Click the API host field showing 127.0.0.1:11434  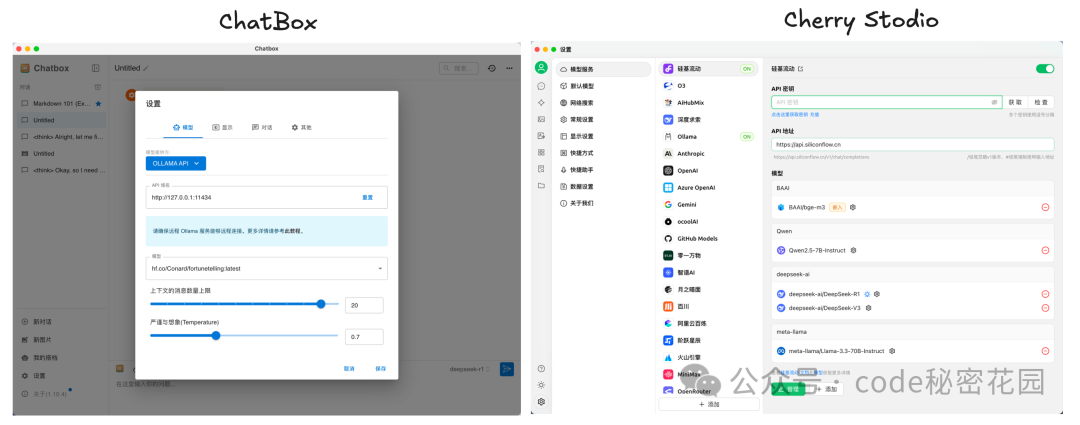coord(267,197)
